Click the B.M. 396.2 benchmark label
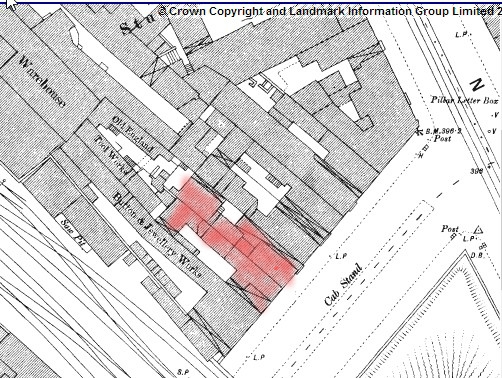Viewport: 502px width, 378px height. click(444, 131)
